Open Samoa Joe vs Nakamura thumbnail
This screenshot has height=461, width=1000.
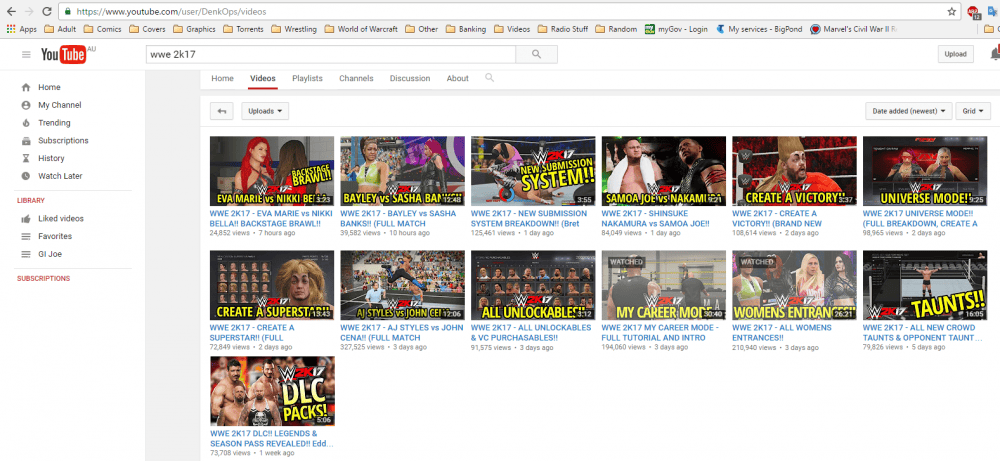click(663, 171)
